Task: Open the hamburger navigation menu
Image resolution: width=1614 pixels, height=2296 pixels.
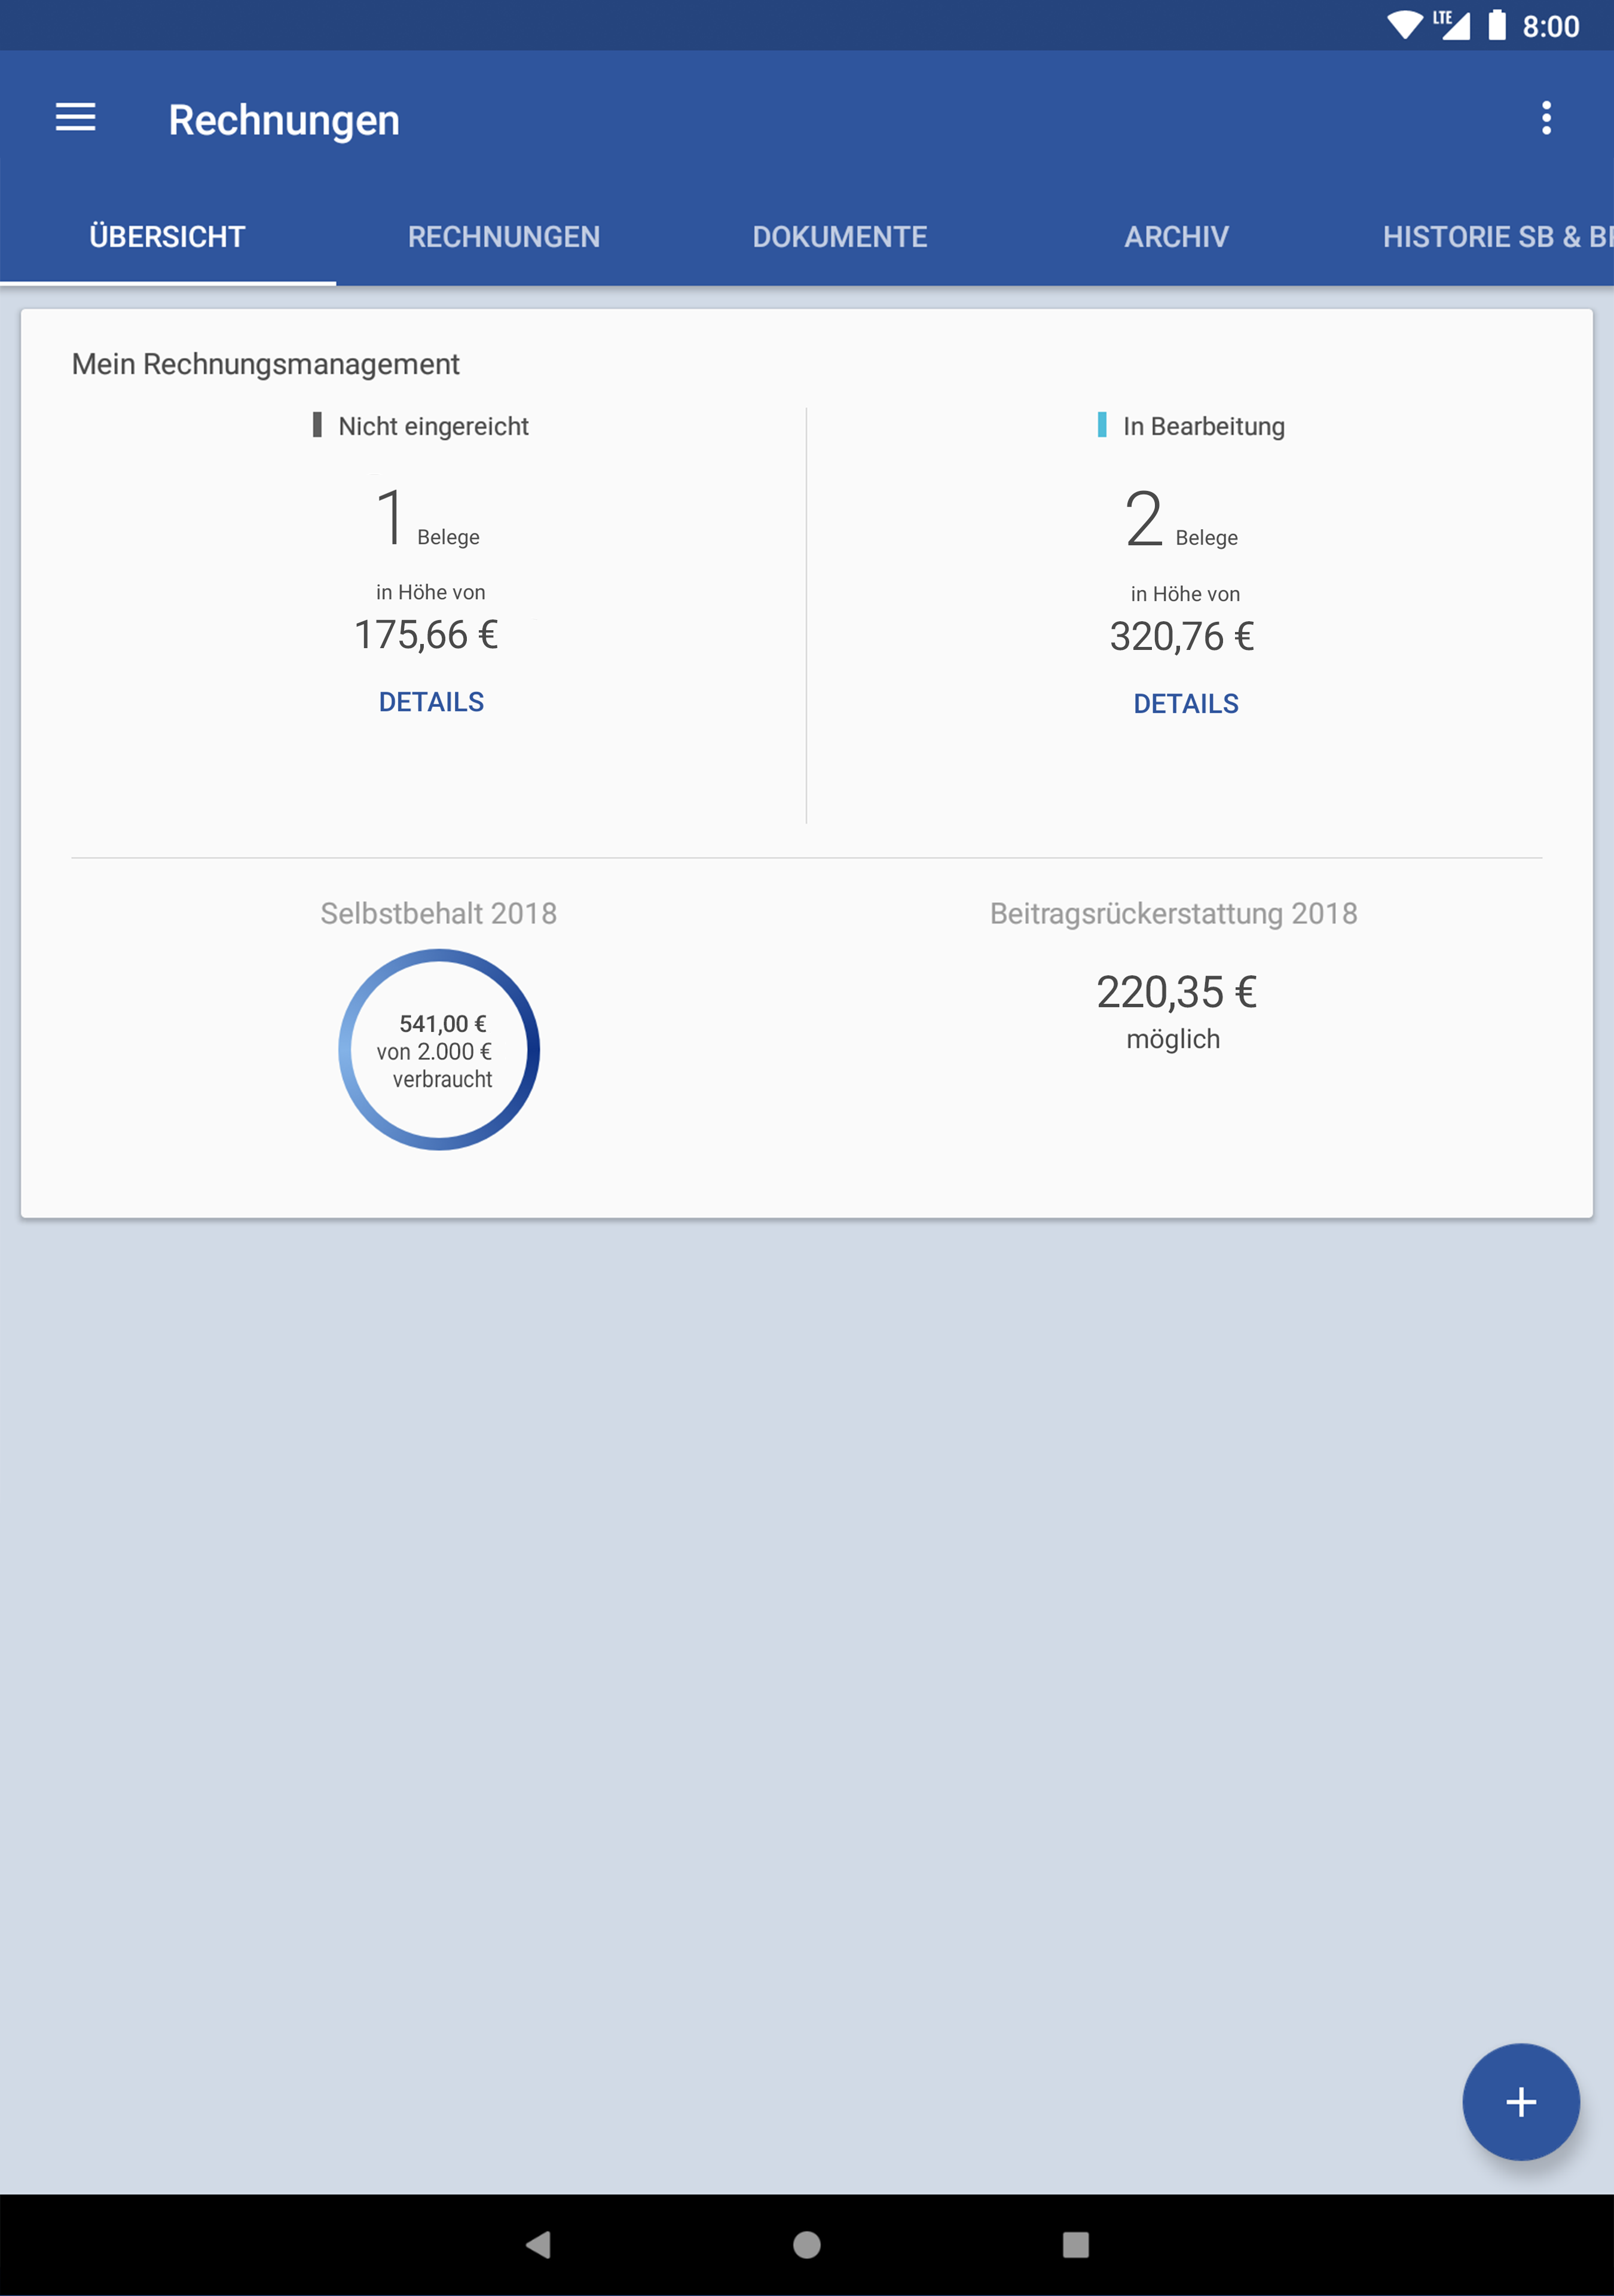Action: (75, 118)
